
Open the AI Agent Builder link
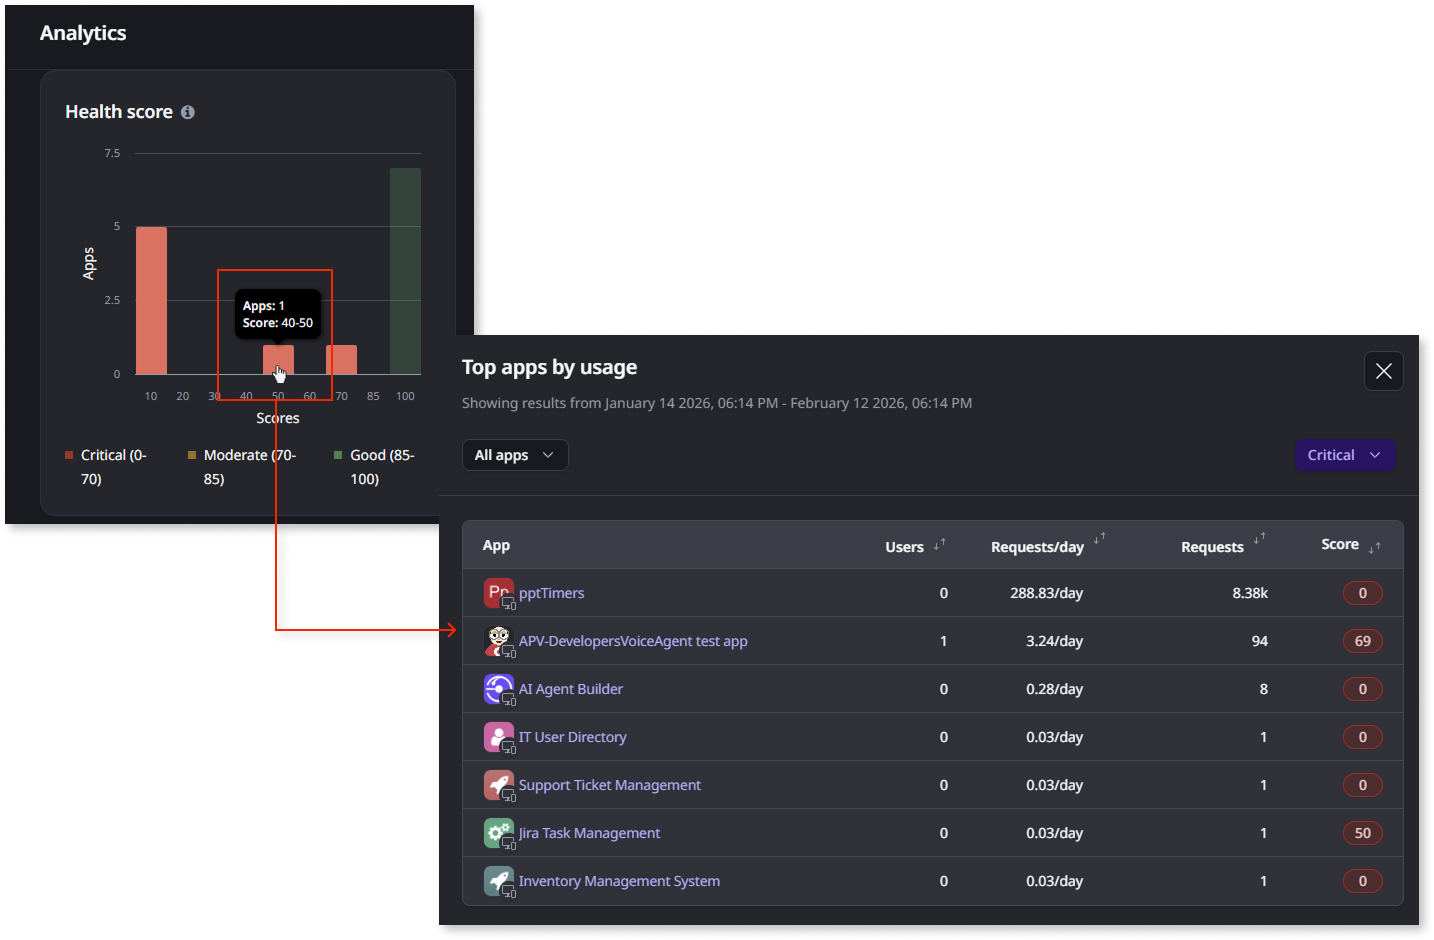(570, 689)
